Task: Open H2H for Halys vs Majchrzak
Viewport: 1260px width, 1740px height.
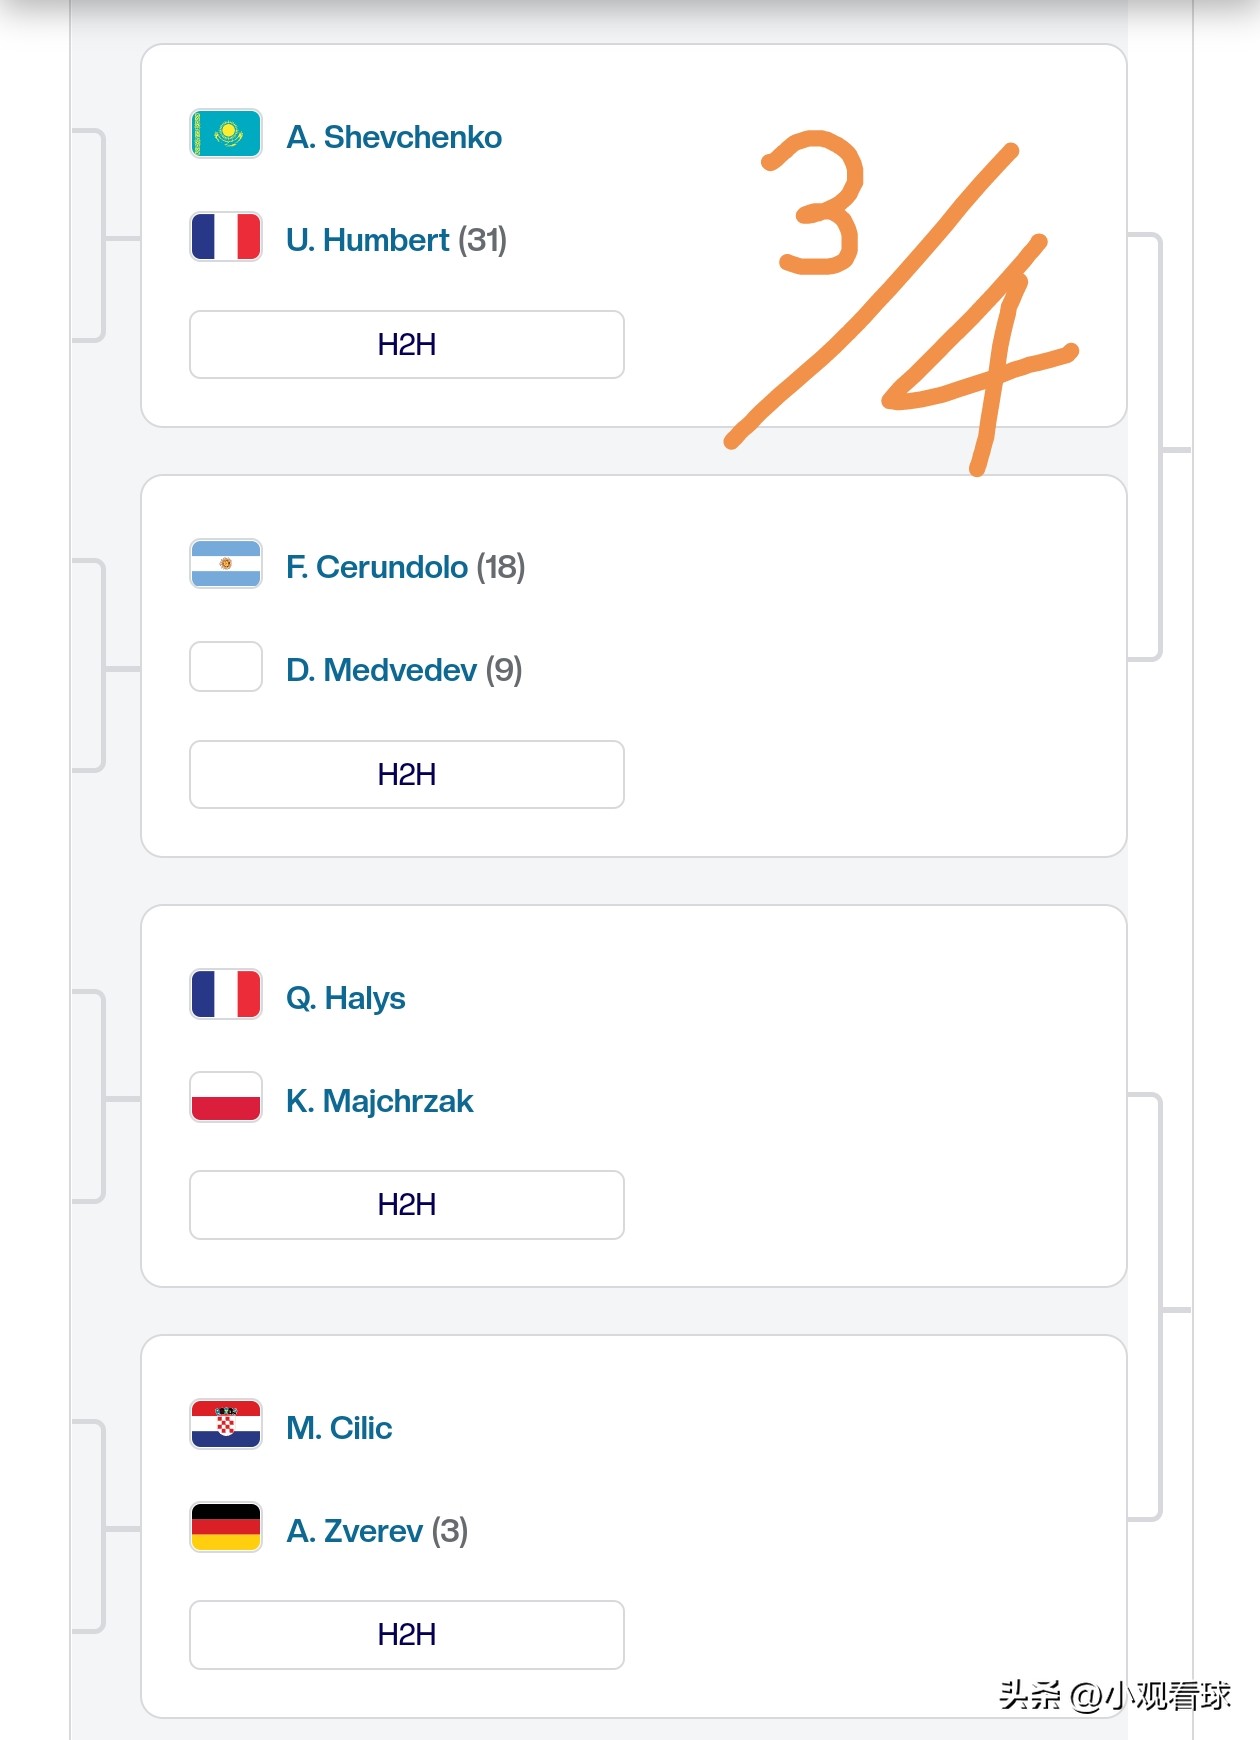Action: 406,1205
